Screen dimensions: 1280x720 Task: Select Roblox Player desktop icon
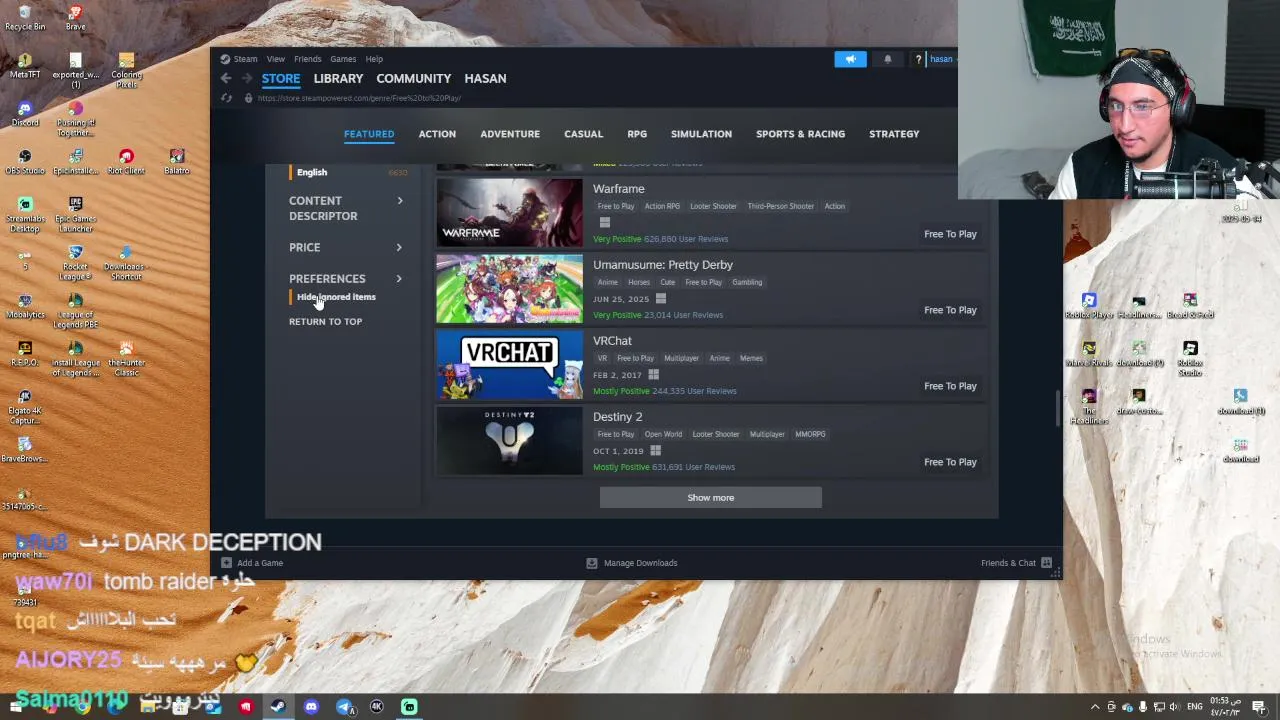1089,304
